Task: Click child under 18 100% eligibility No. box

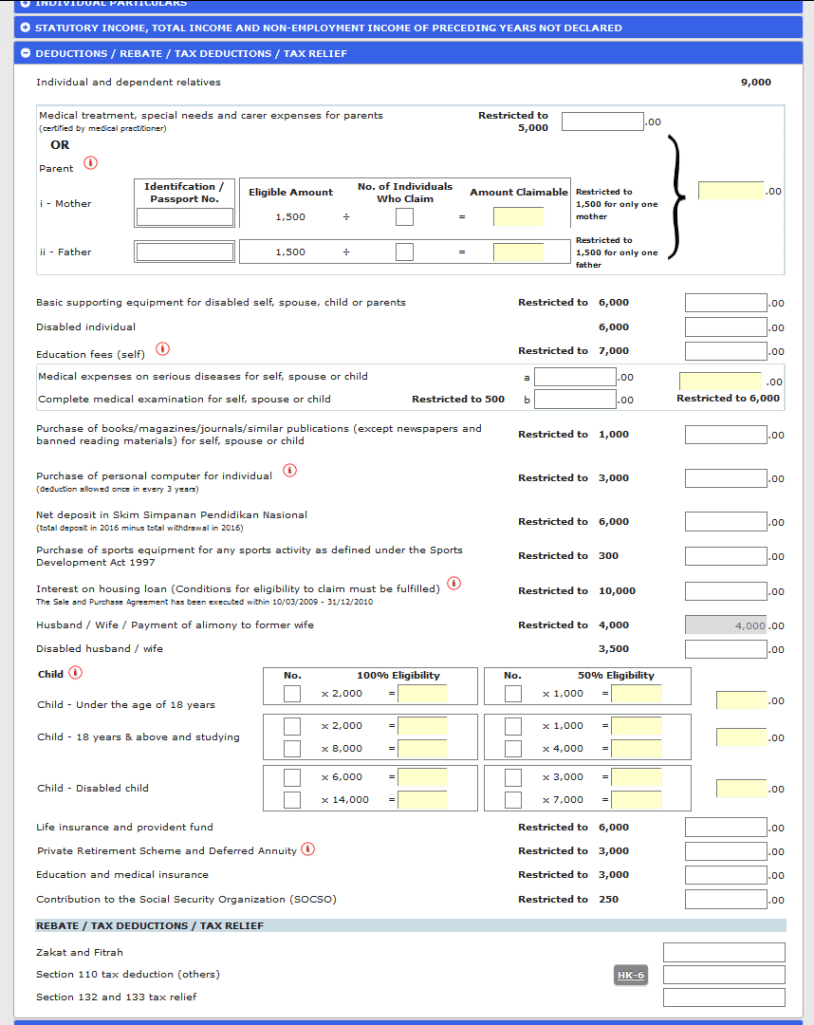Action: pyautogui.click(x=291, y=694)
